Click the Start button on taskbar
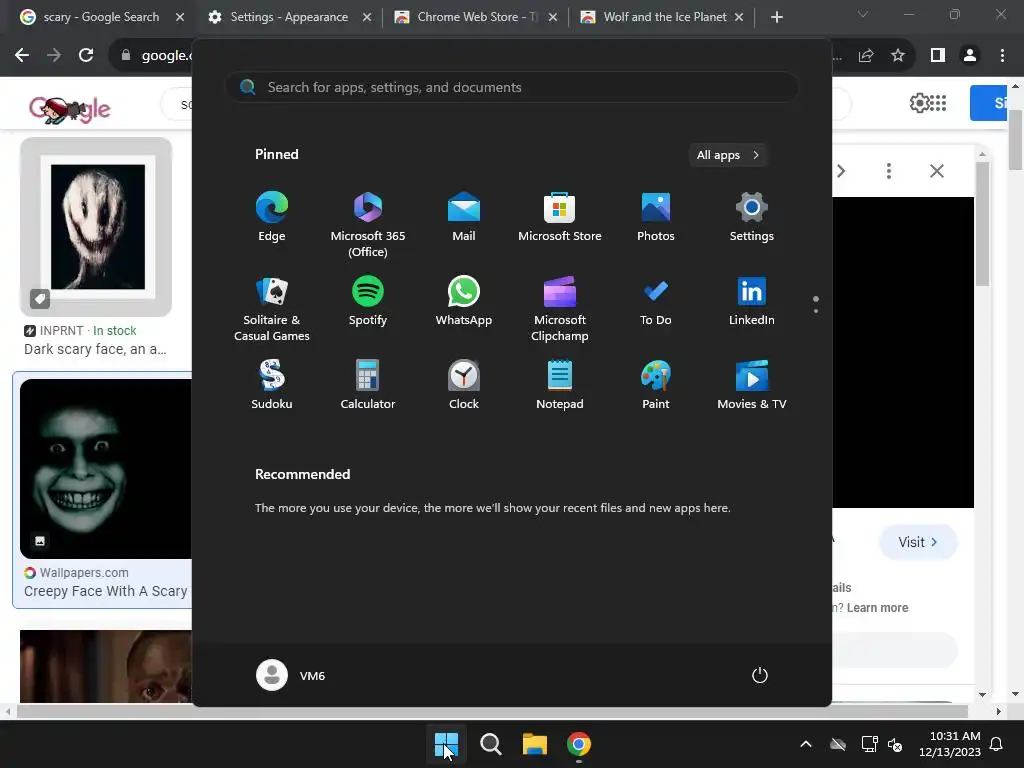The height and width of the screenshot is (768, 1024). 447,744
